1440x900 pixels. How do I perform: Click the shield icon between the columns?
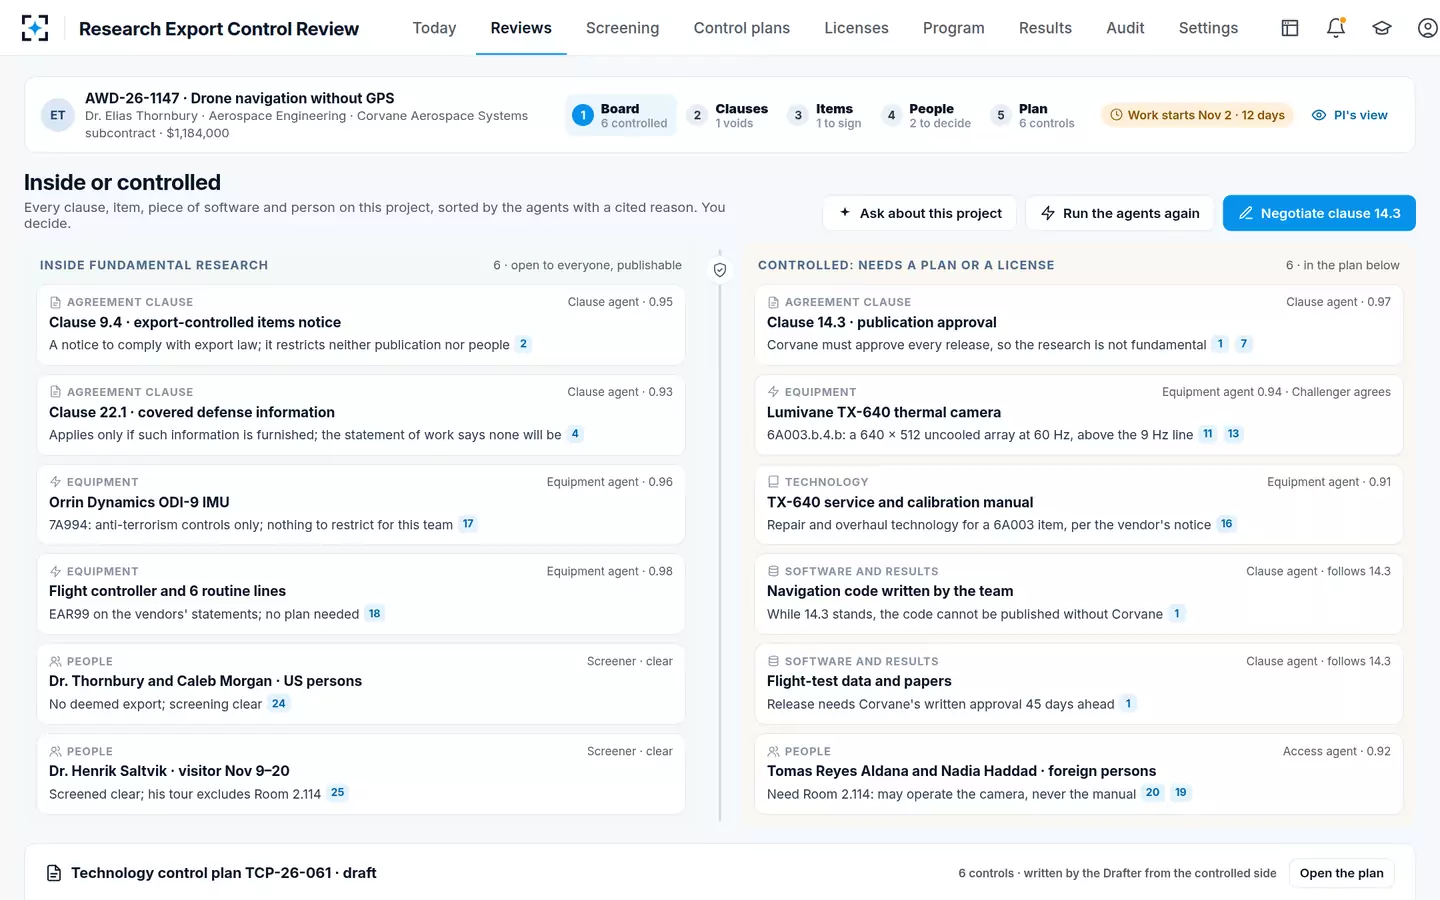720,270
